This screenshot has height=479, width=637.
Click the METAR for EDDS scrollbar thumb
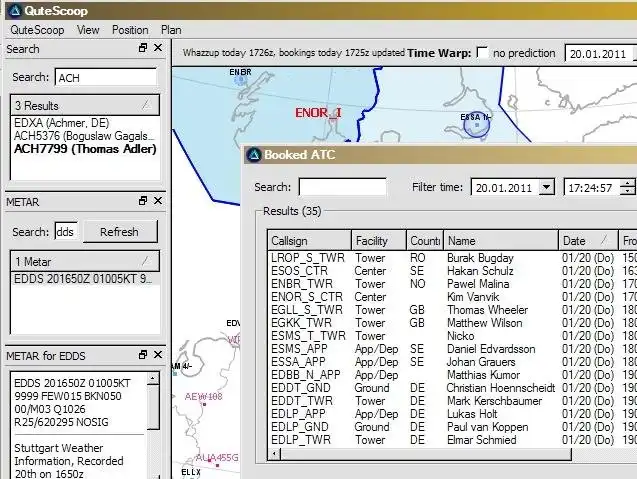click(x=153, y=407)
